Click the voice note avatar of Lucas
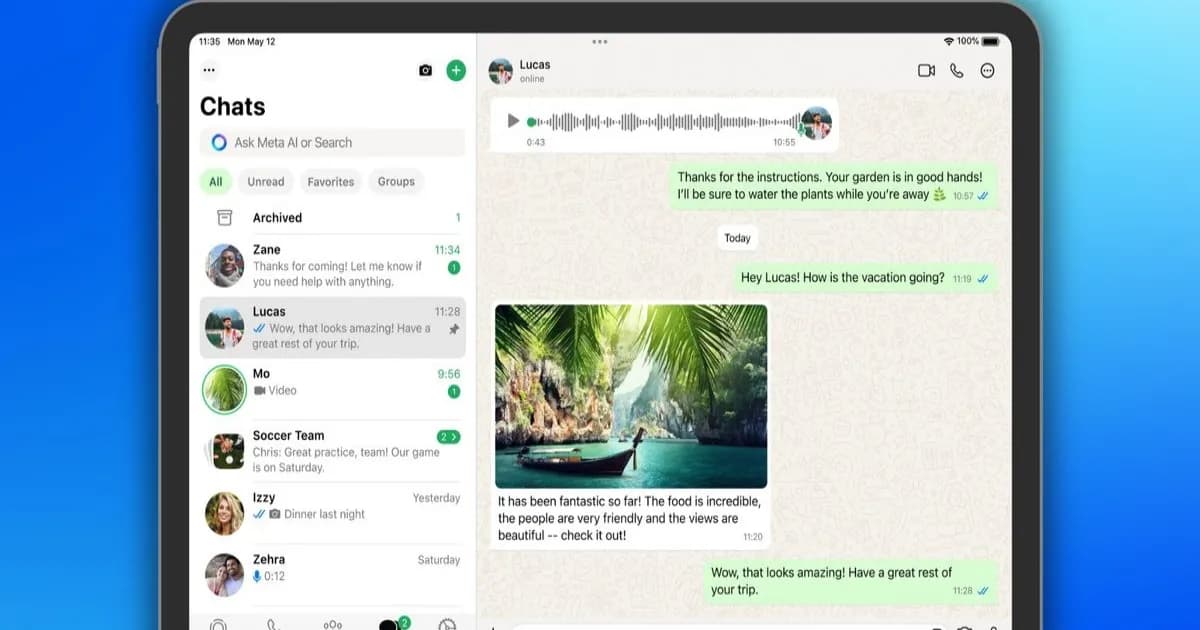This screenshot has width=1200, height=630. pyautogui.click(x=817, y=123)
